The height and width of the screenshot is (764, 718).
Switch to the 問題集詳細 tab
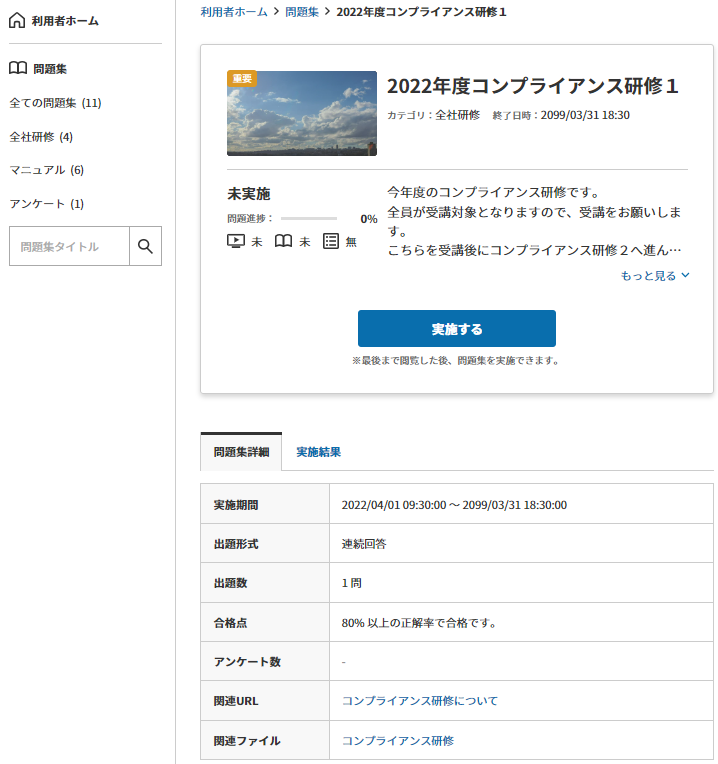(x=241, y=452)
